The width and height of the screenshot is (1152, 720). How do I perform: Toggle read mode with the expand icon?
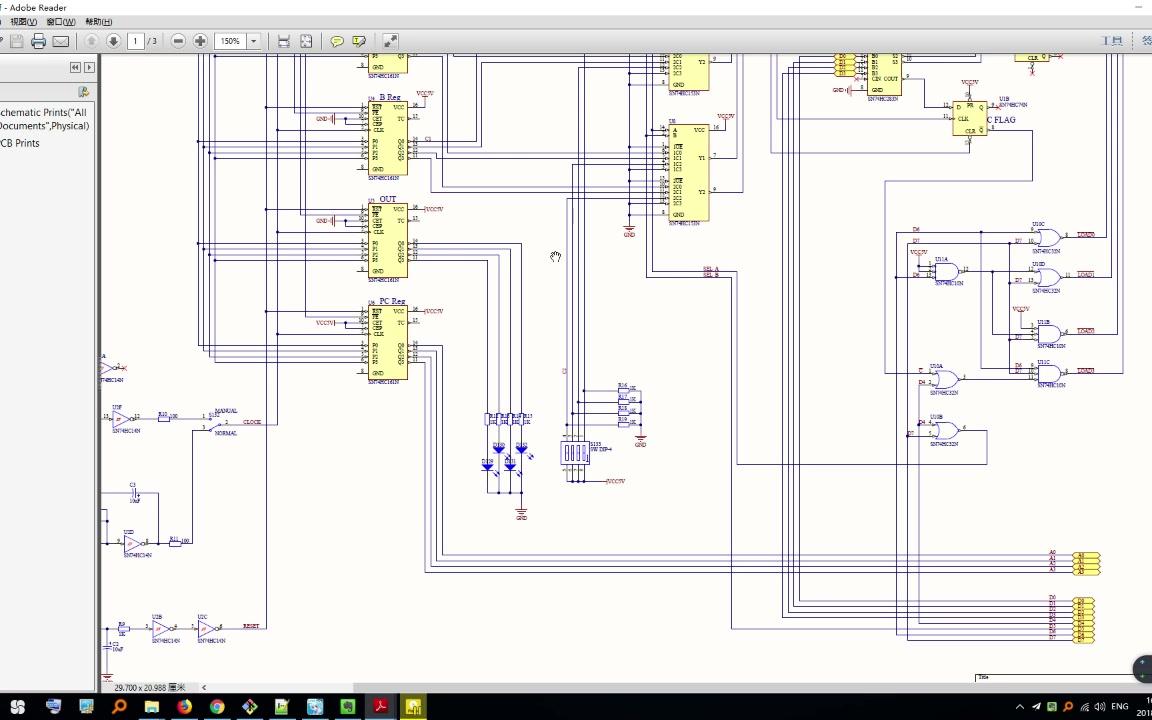(390, 41)
